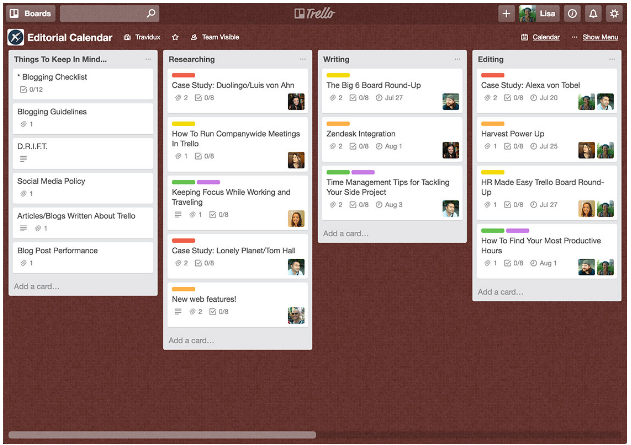Click checklist badge on Time Management Tips card
This screenshot has width=631, height=445.
(x=359, y=205)
